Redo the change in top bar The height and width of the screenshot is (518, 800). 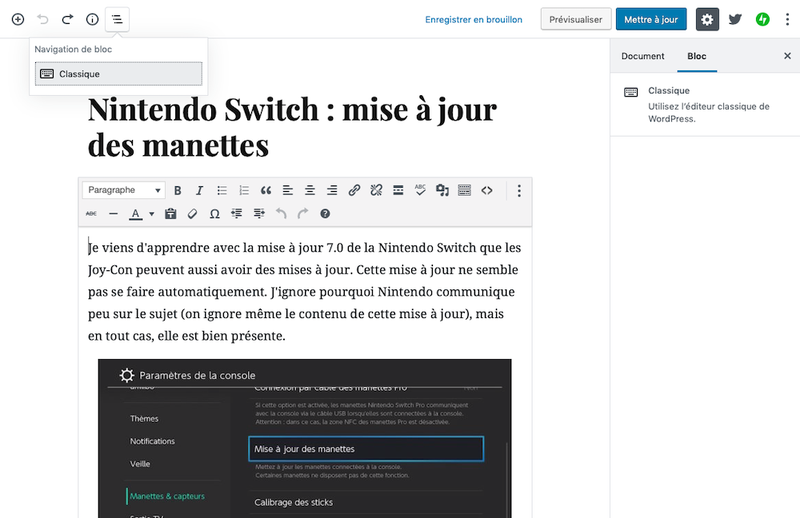(x=67, y=19)
